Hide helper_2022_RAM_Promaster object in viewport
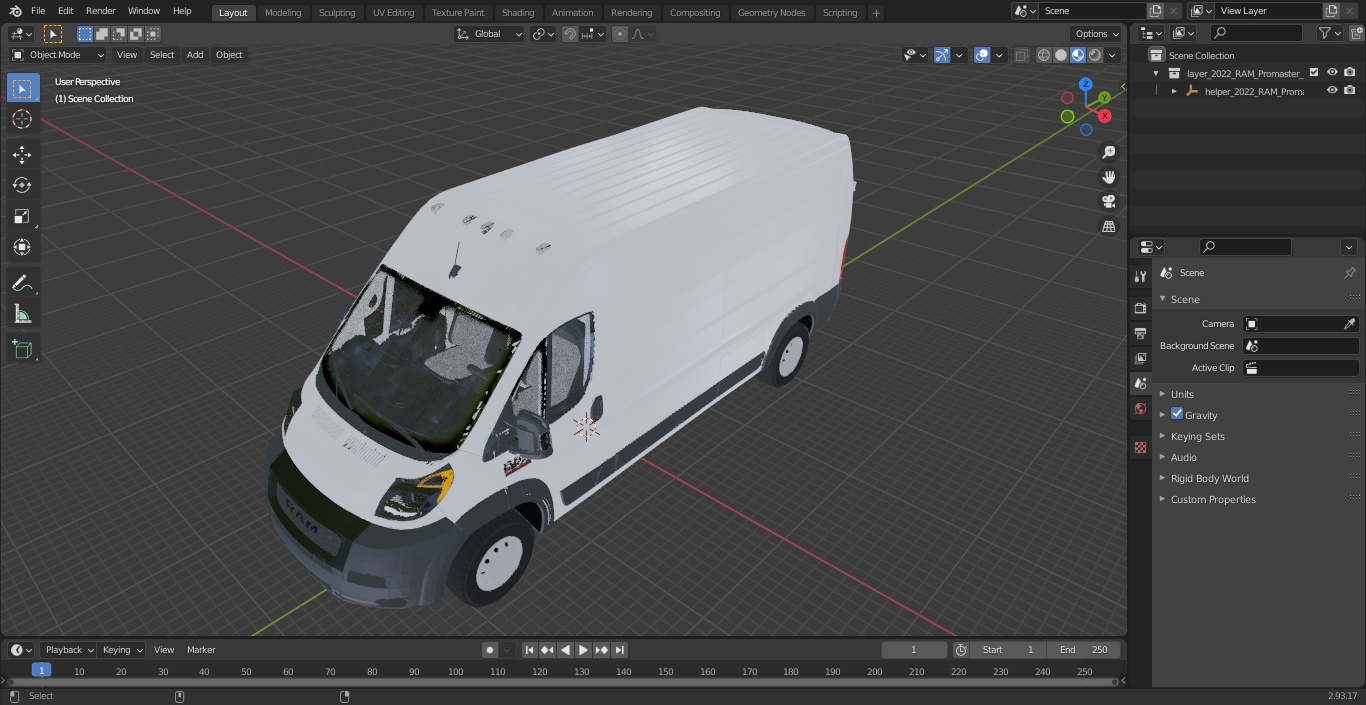This screenshot has width=1366, height=705. (1332, 90)
